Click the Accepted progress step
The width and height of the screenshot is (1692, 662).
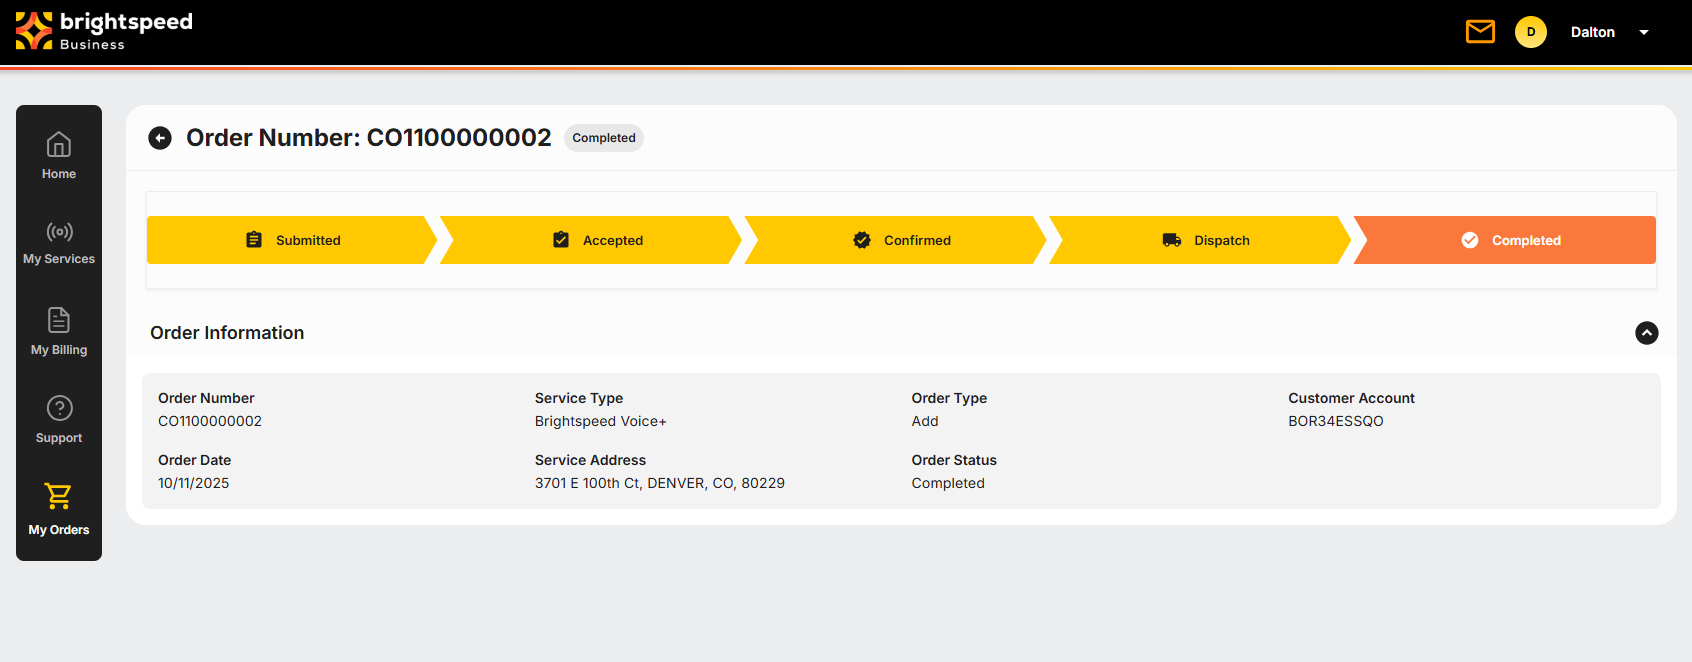(597, 240)
